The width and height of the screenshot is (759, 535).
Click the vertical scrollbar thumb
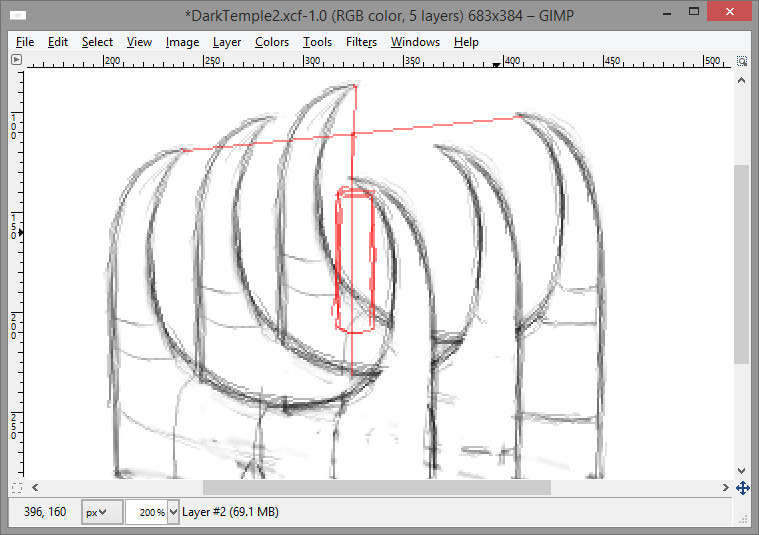[x=742, y=264]
